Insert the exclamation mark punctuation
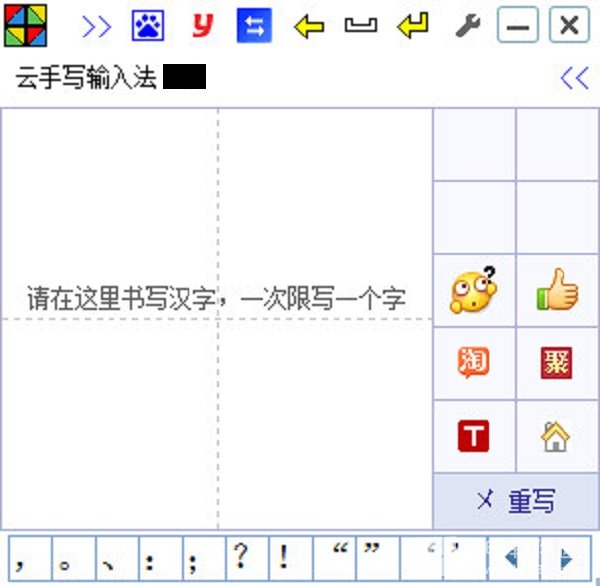 pyautogui.click(x=291, y=558)
